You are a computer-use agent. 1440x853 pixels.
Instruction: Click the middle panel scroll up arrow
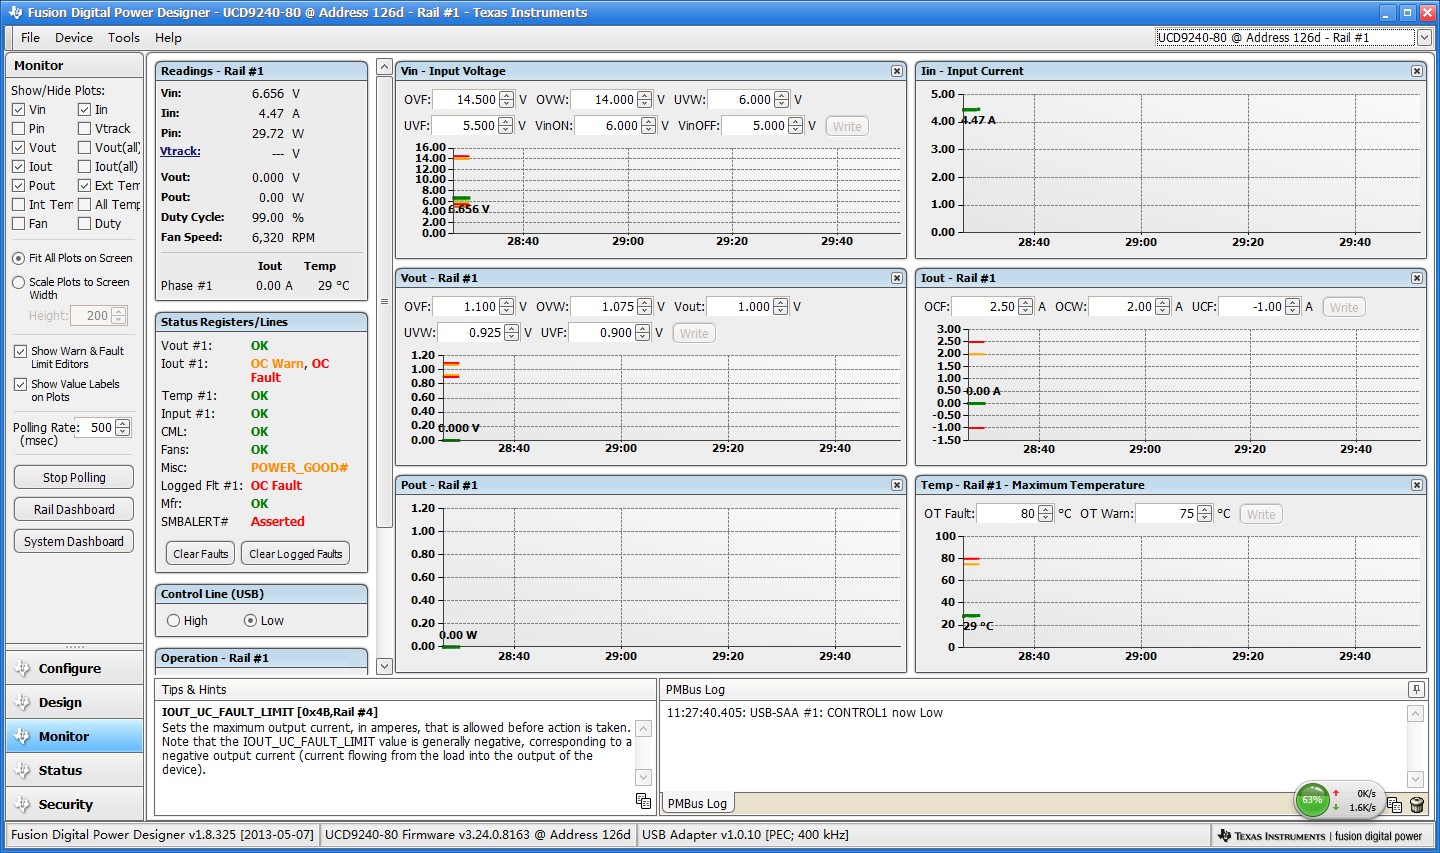384,67
